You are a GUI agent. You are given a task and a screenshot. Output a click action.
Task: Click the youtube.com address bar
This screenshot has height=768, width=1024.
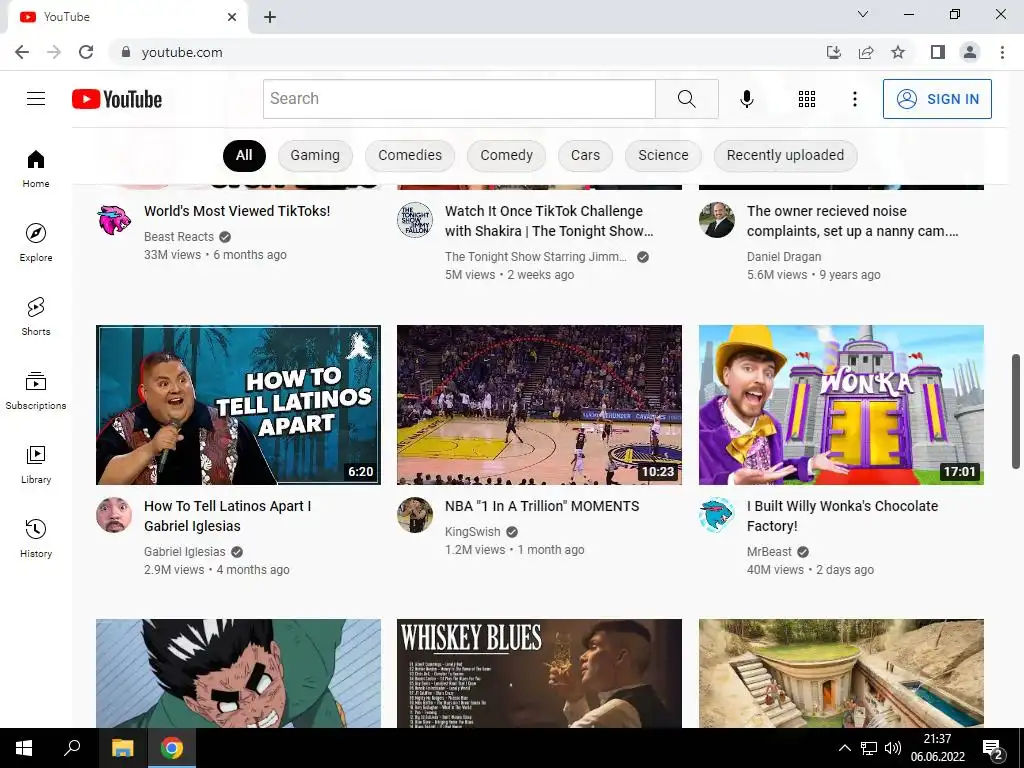466,52
